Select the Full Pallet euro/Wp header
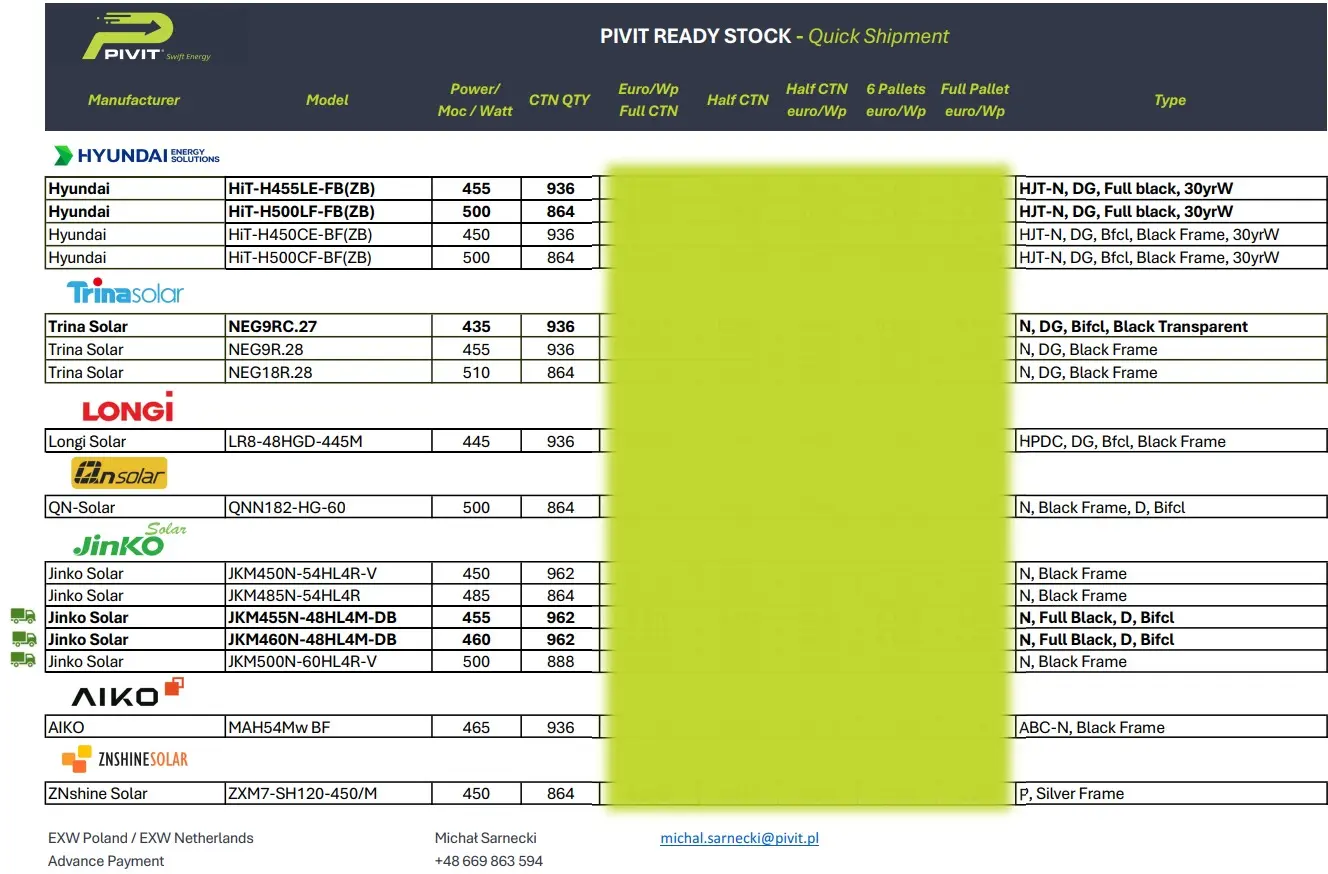Screen dimensions: 1328x874 pos(975,100)
